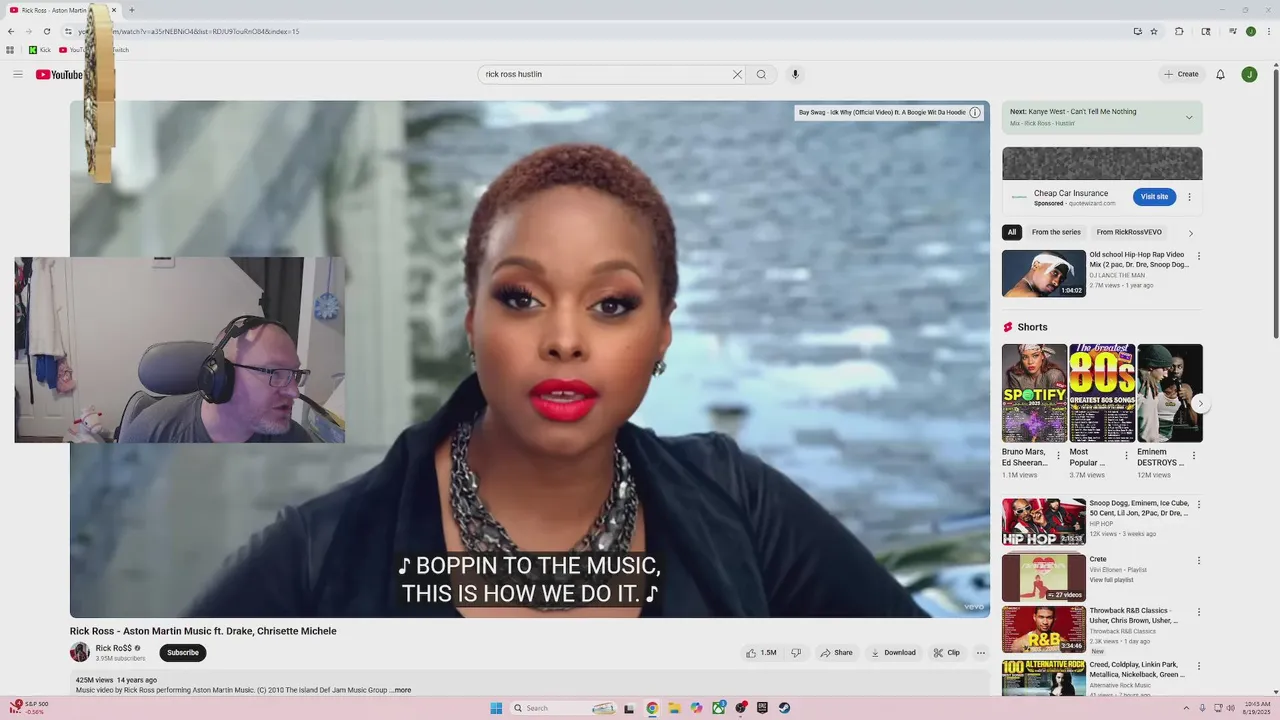Open the S&P 500 taskbar widget

[x=28, y=708]
